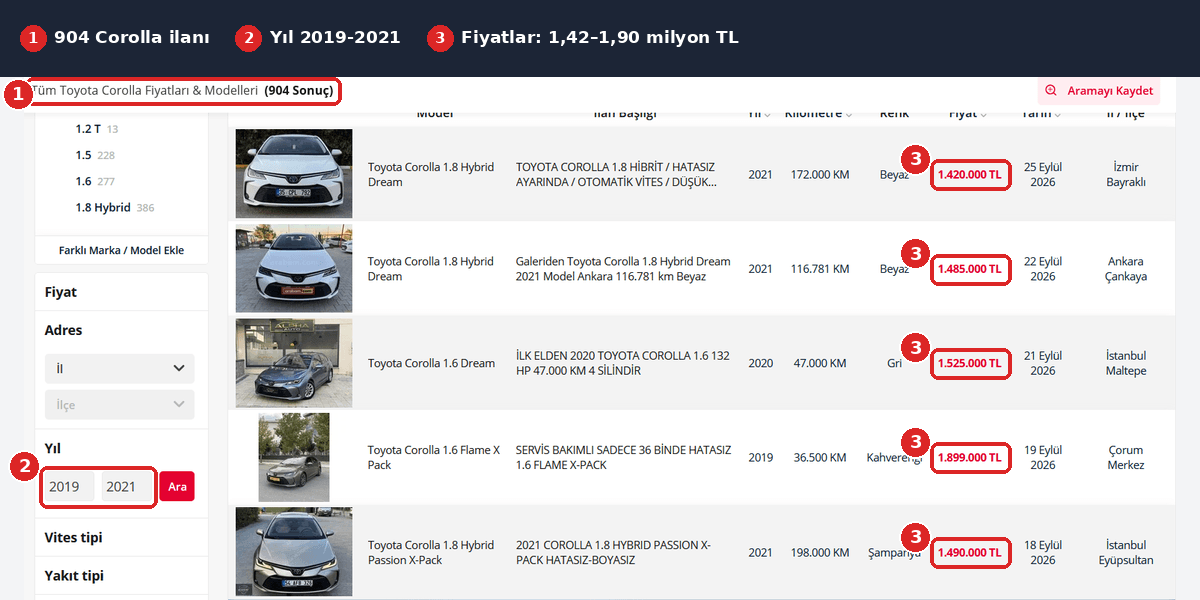Click the minimum year field showing 2019
Image resolution: width=1200 pixels, height=600 pixels.
point(70,487)
